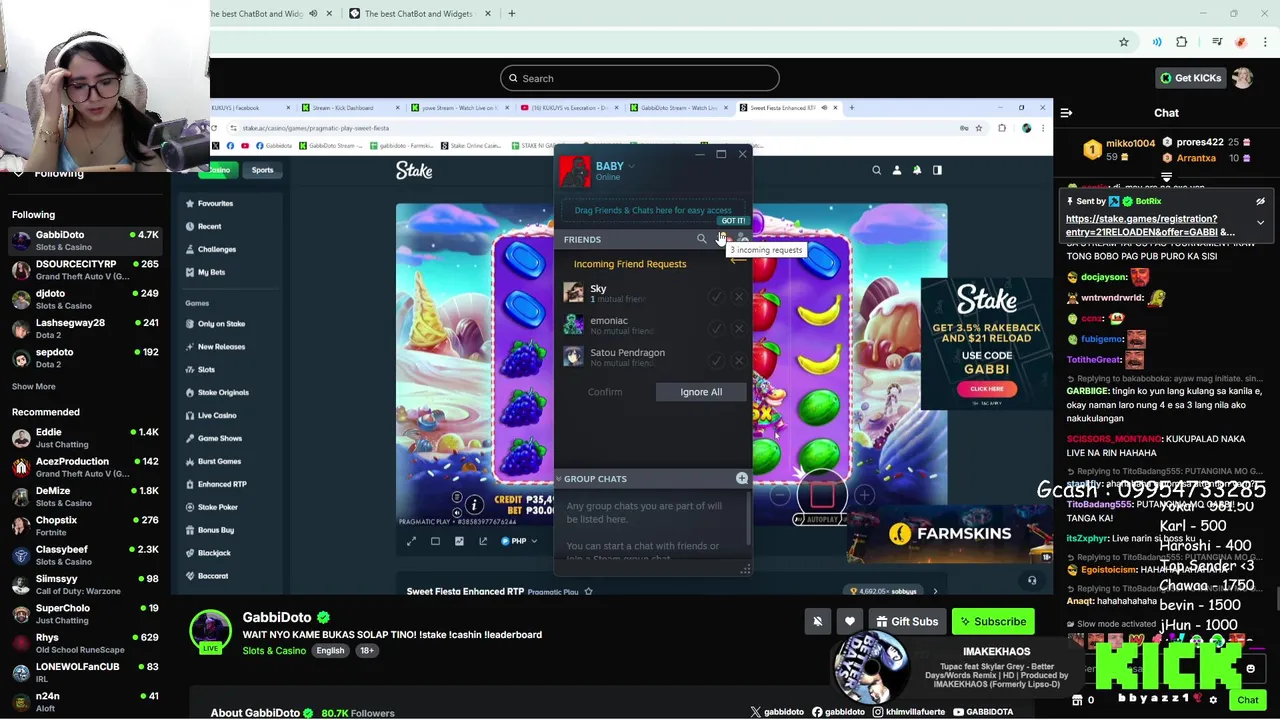Open Stake site search magnifier icon
The image size is (1280, 720).
tap(876, 170)
